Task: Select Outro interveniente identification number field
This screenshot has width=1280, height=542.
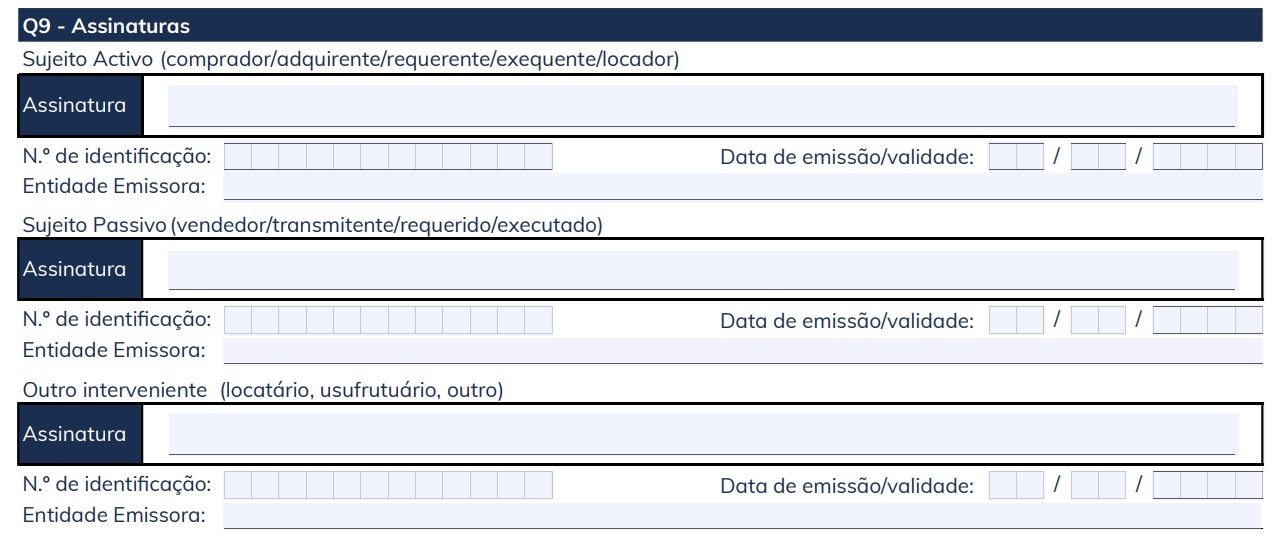Action: [x=388, y=485]
